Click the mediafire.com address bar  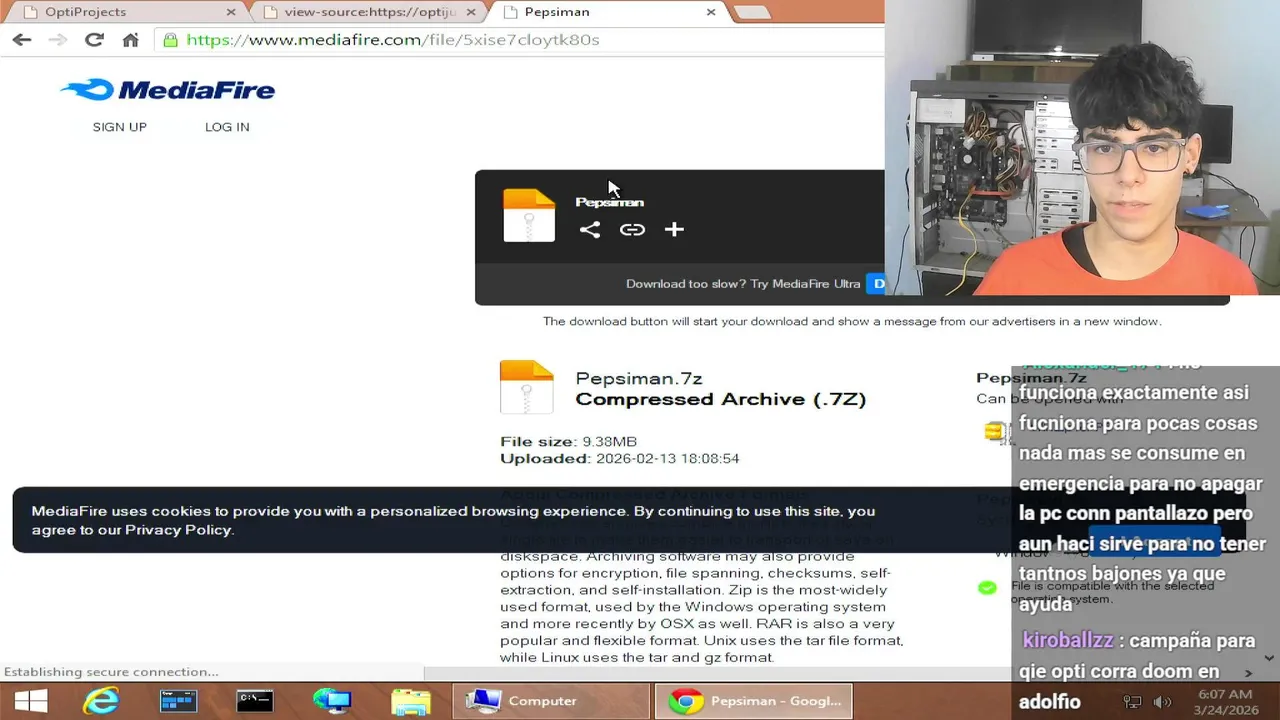(x=520, y=40)
